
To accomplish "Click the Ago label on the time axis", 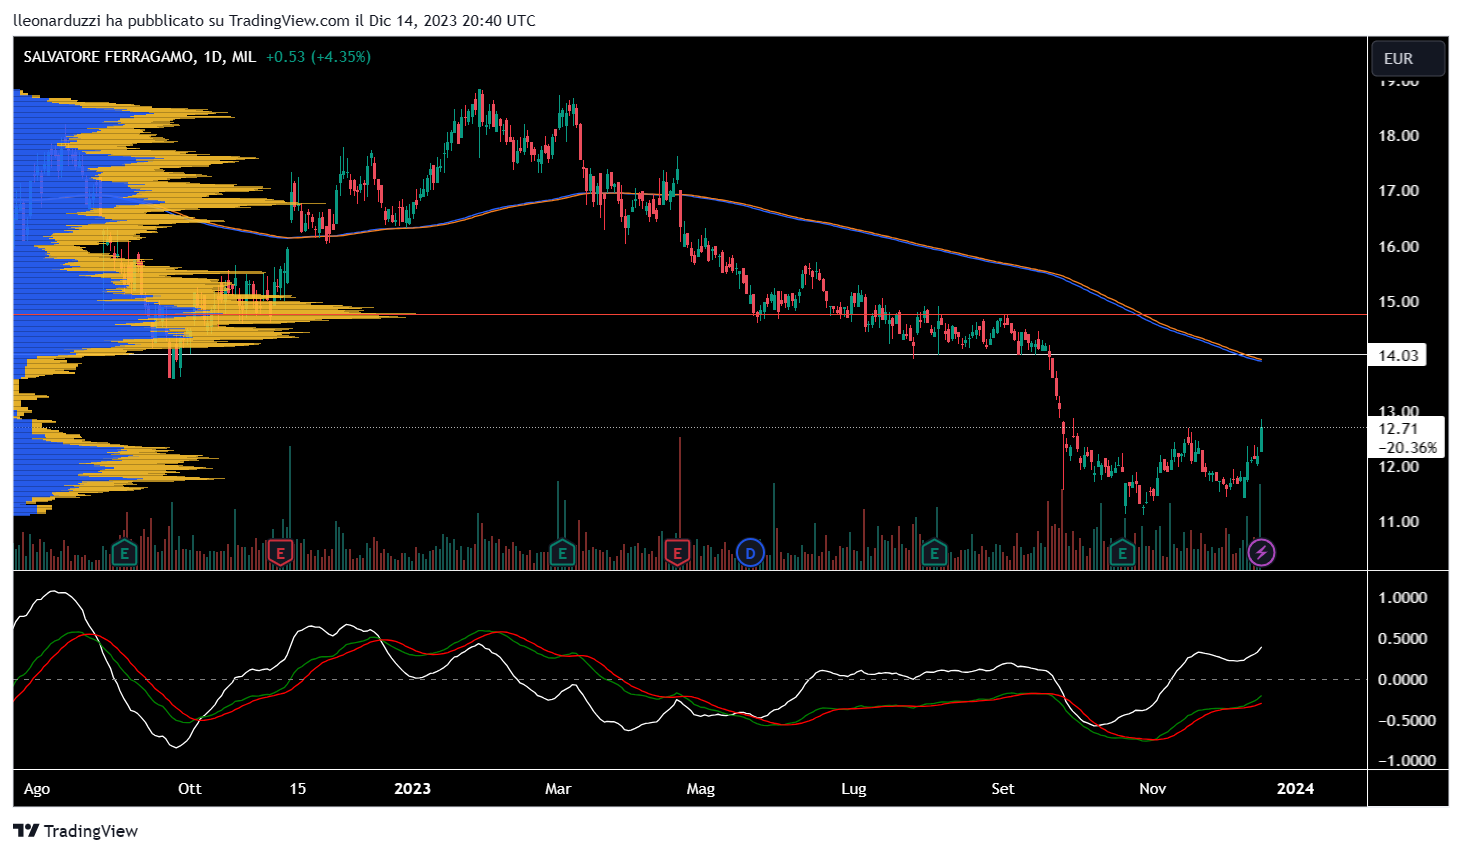I will 37,789.
